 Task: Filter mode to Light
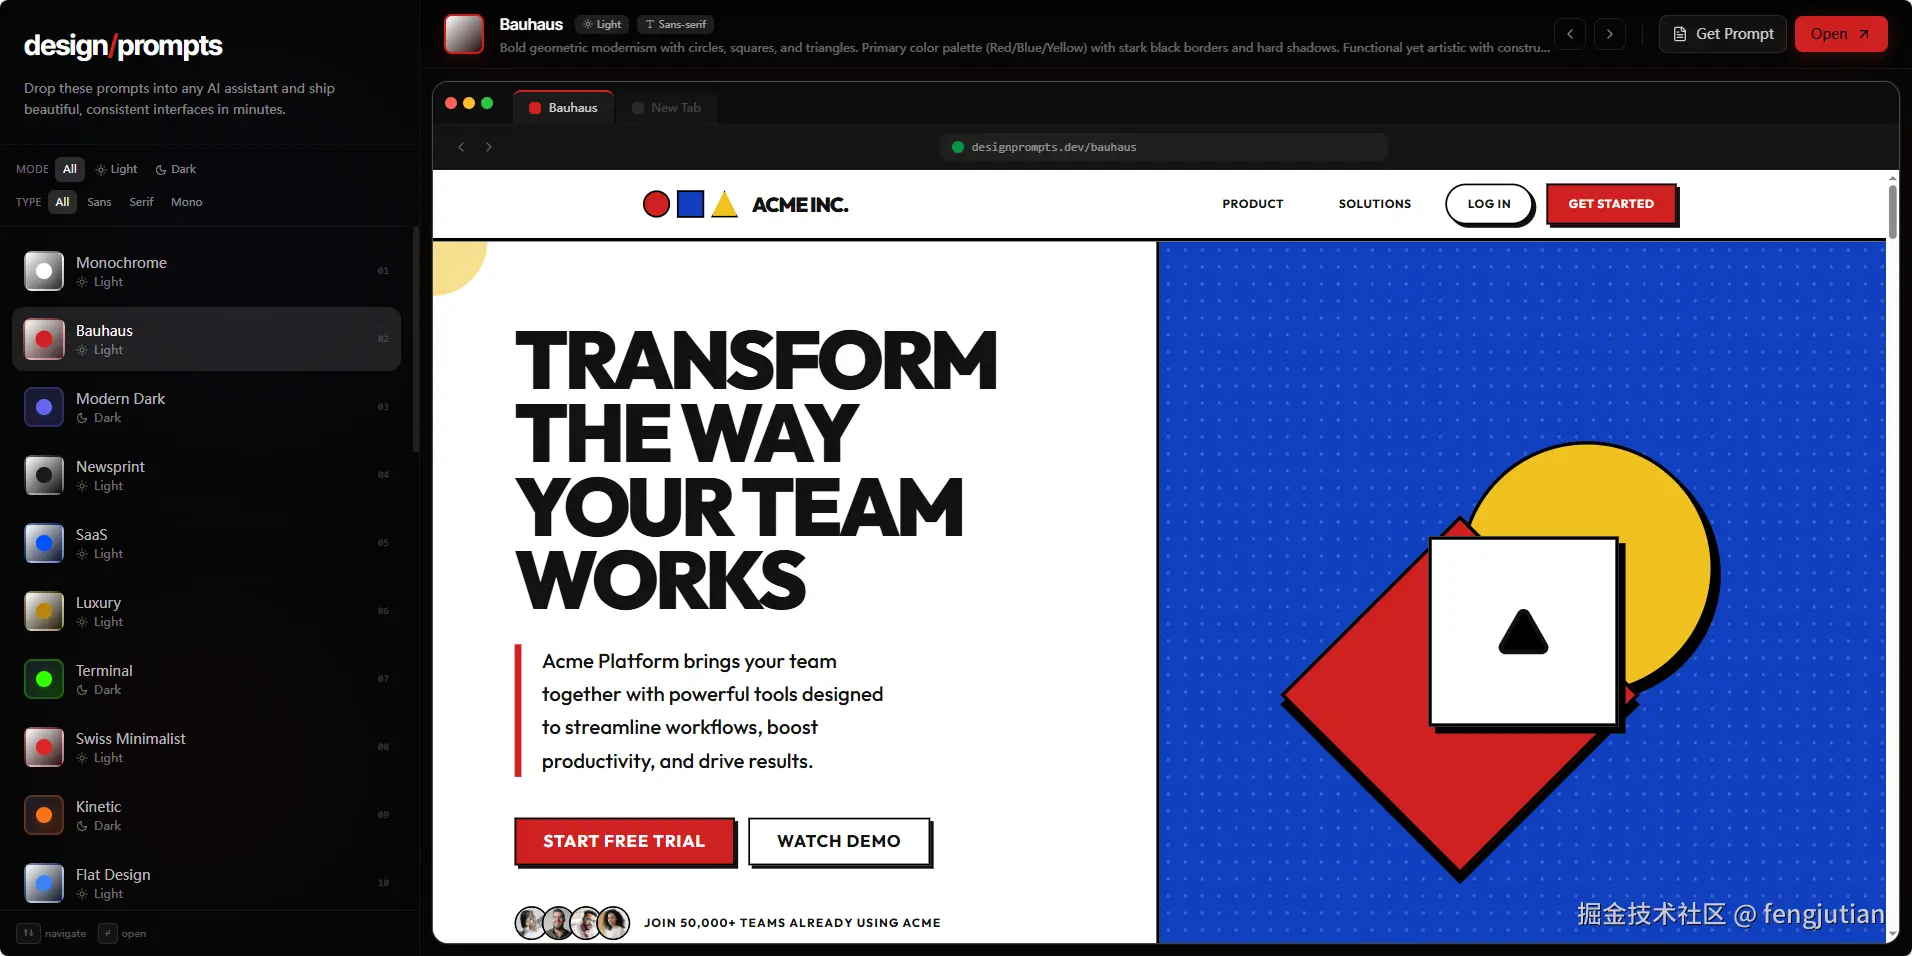pos(117,169)
